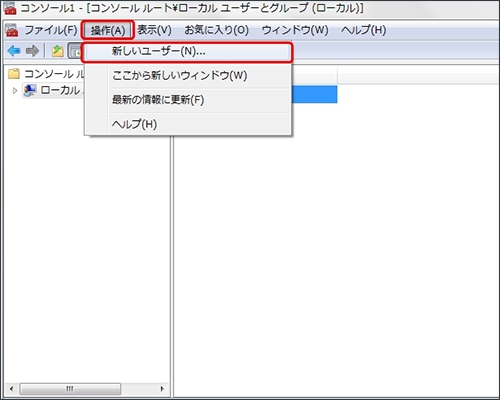Click the blue Back arrow icon
The width and height of the screenshot is (500, 400).
(x=14, y=51)
